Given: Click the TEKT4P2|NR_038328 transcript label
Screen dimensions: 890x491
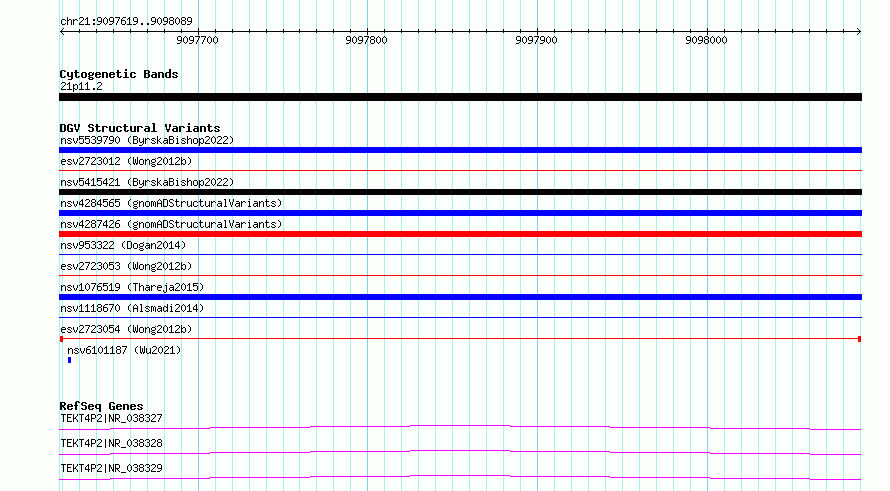Looking at the screenshot, I should [111, 443].
